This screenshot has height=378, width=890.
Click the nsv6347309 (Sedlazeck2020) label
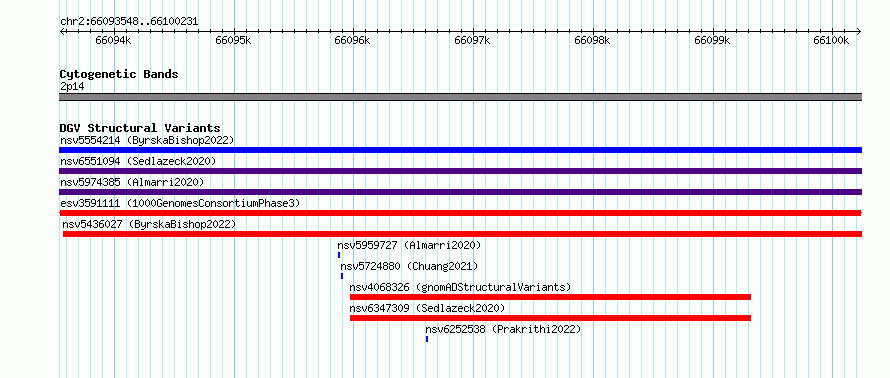[x=427, y=308]
